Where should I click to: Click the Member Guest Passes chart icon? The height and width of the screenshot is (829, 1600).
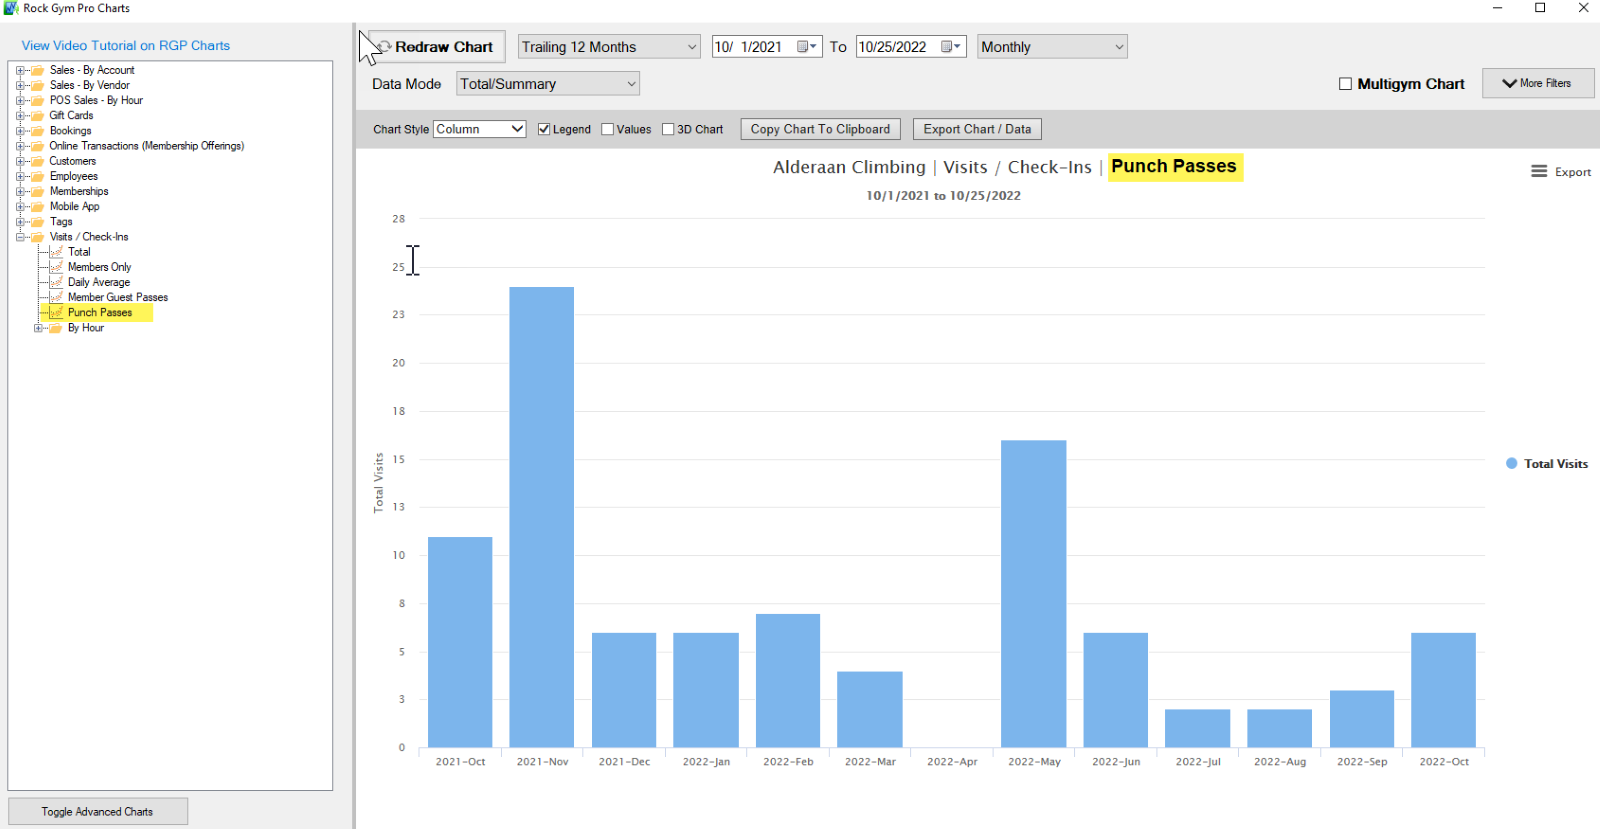(56, 297)
